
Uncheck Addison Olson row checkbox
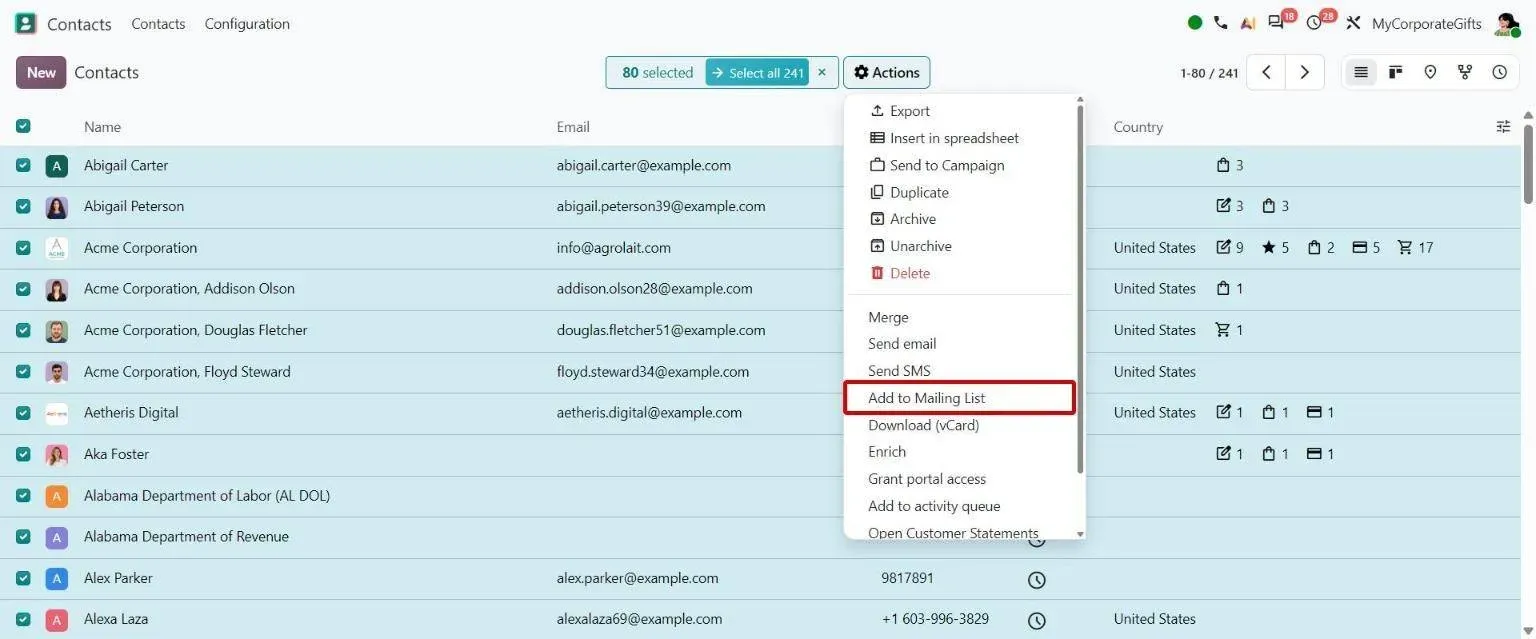pos(23,289)
